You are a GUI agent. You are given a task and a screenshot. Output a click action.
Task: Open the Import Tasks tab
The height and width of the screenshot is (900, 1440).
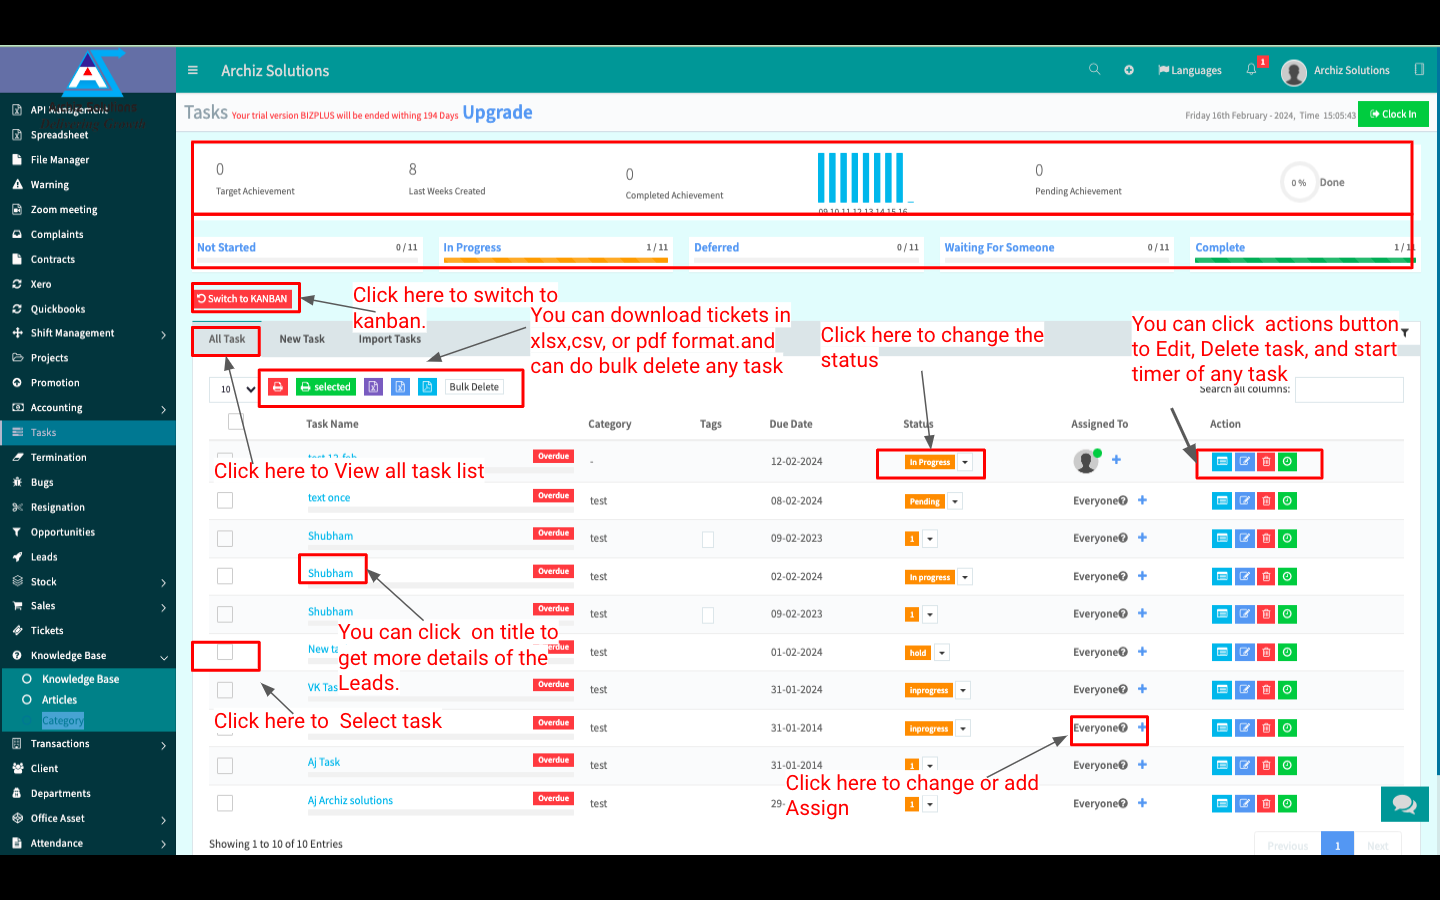pyautogui.click(x=390, y=339)
